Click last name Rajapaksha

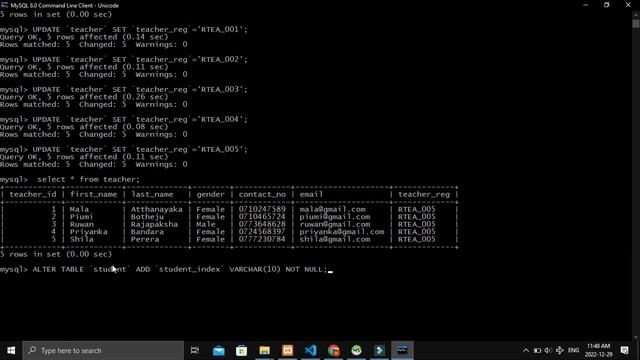coord(154,224)
